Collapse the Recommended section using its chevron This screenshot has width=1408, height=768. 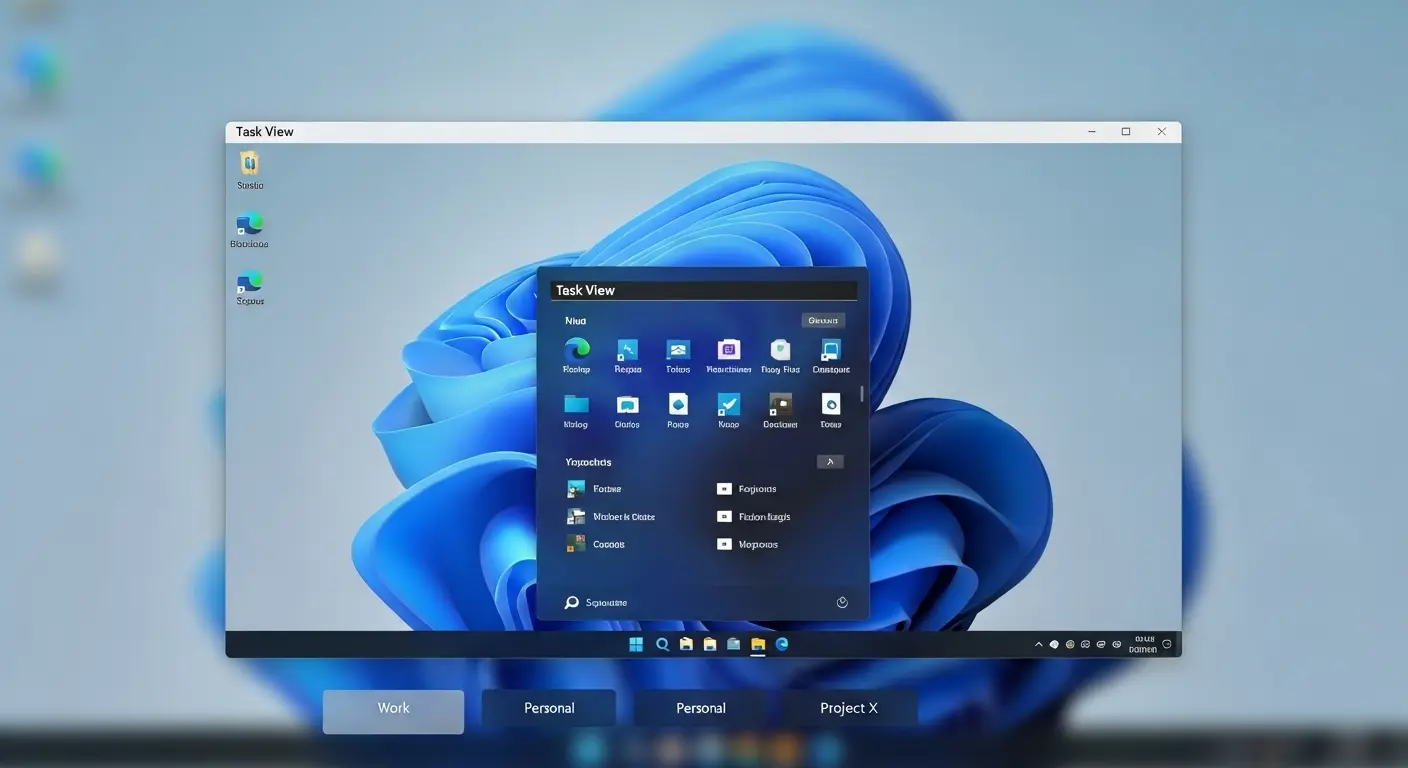(830, 461)
